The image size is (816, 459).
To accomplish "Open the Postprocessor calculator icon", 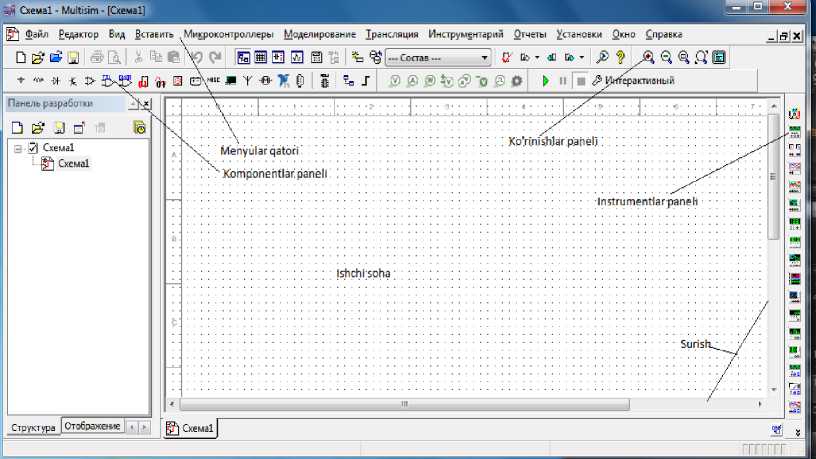I will [316, 57].
